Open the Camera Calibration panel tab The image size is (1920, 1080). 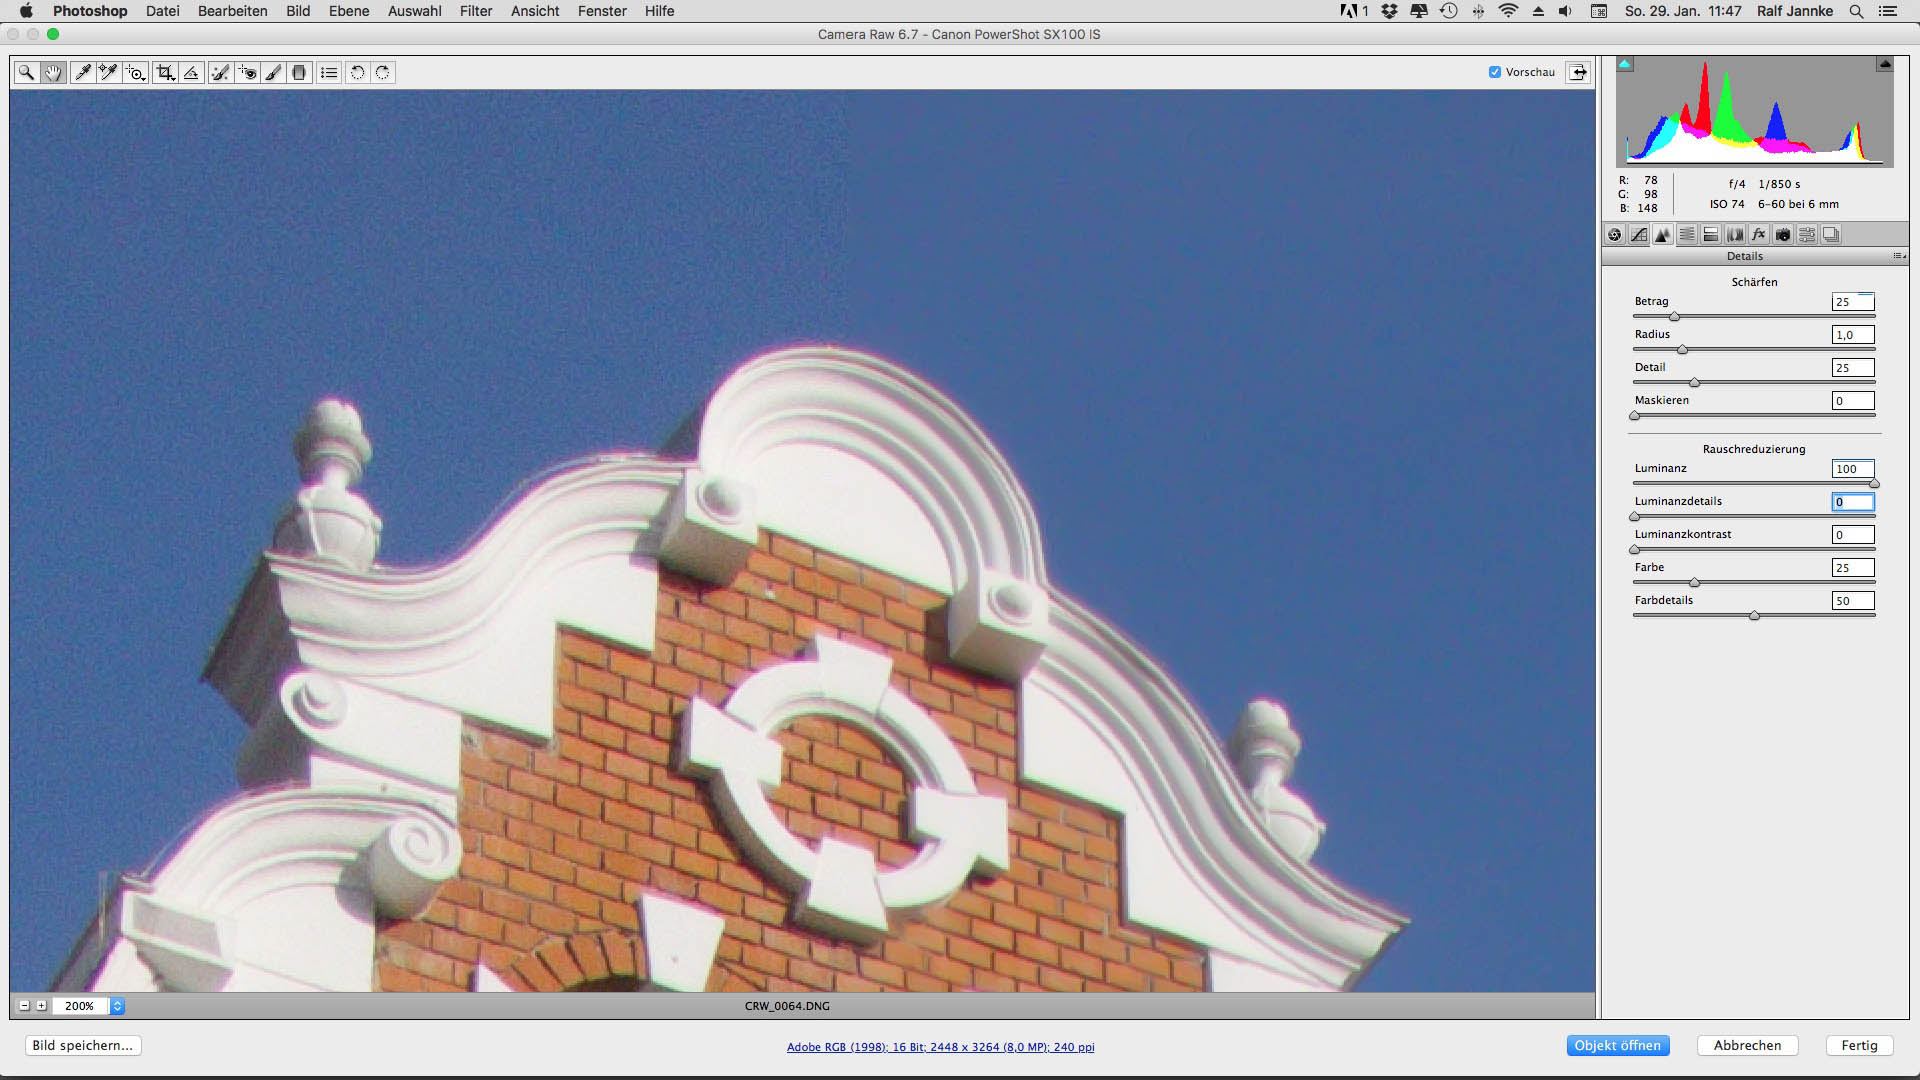pyautogui.click(x=1783, y=235)
